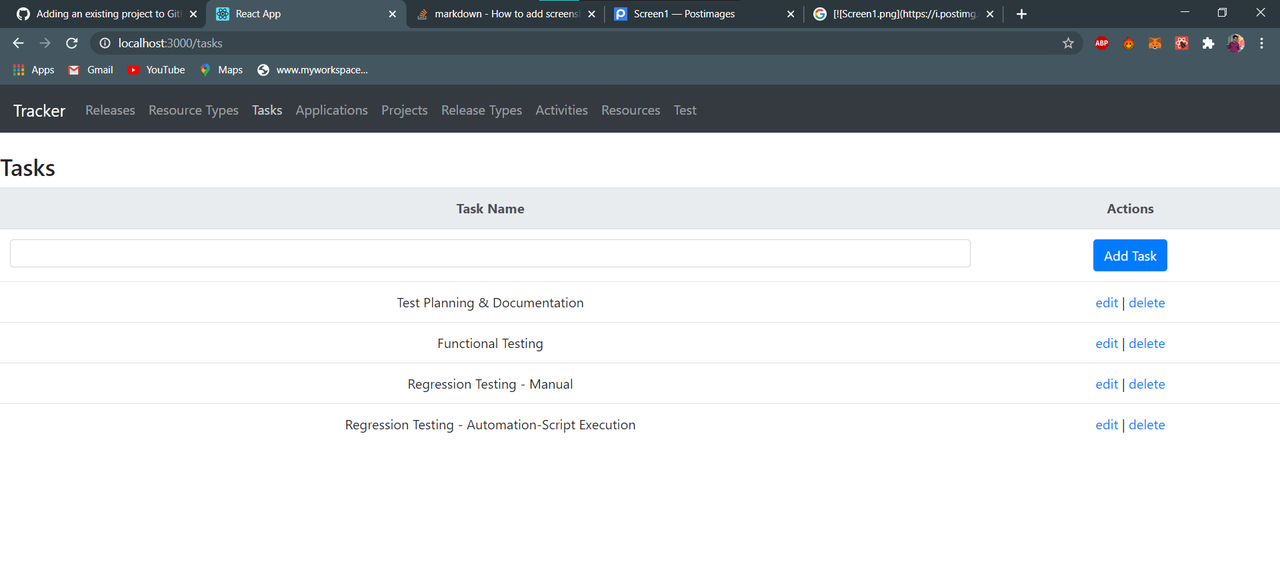Click the 'Regression Testing - Manual' task name
This screenshot has height=578, width=1280.
point(490,384)
